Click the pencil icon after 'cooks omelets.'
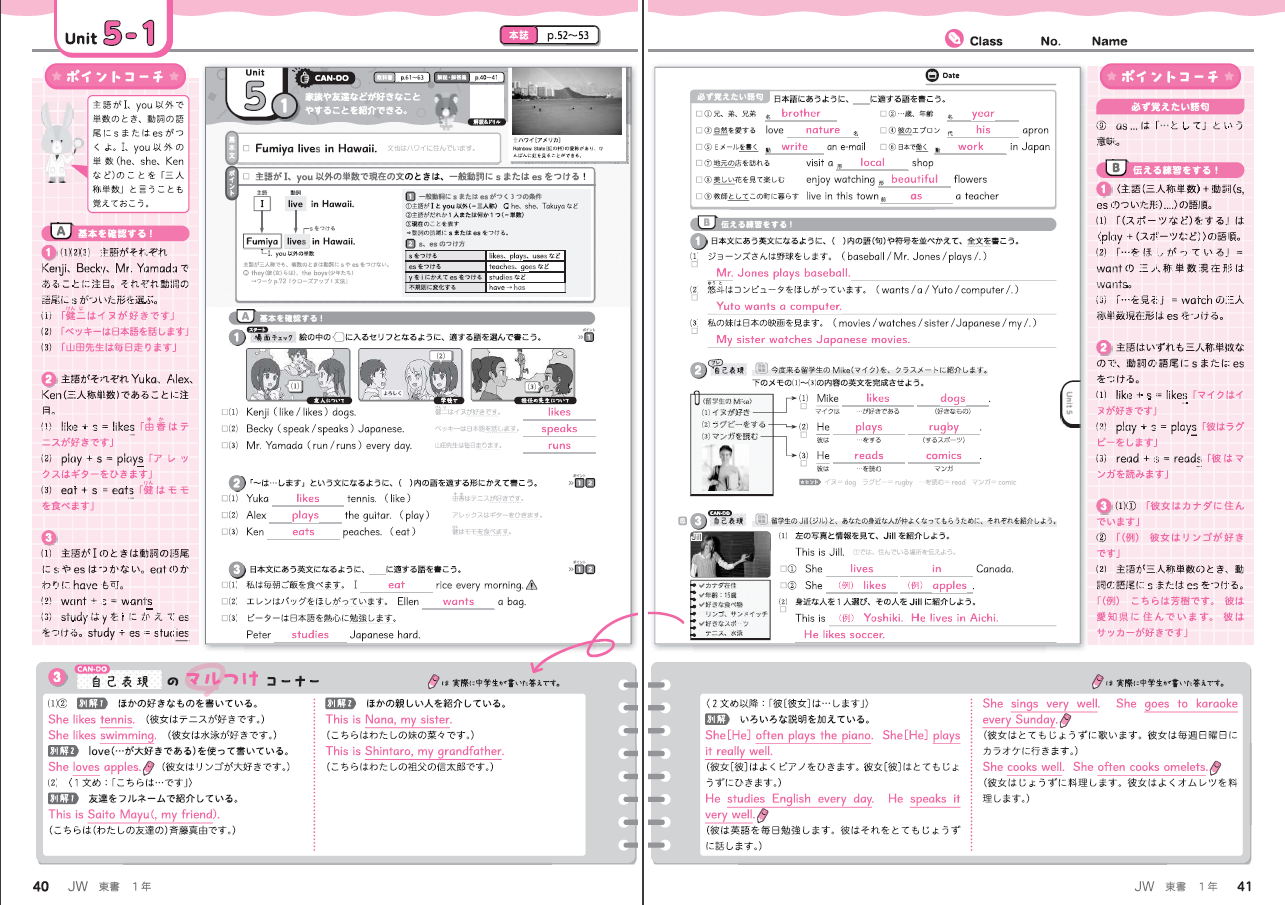The image size is (1285, 905). pos(1217,767)
